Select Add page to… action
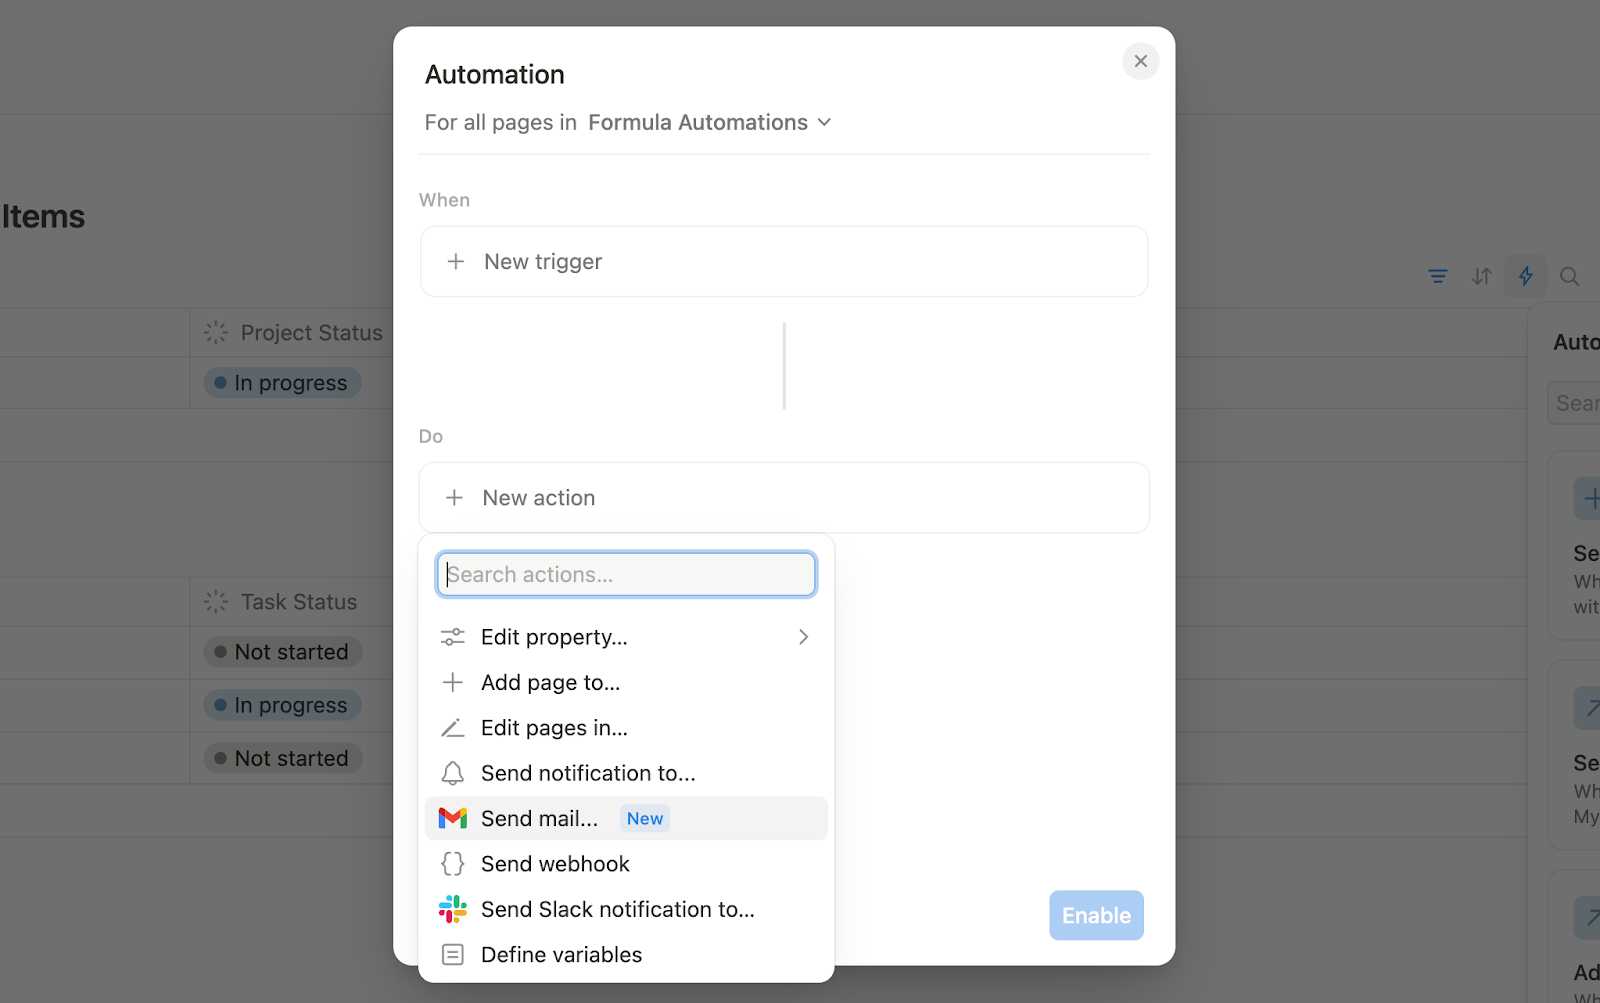The image size is (1600, 1003). [x=550, y=683]
